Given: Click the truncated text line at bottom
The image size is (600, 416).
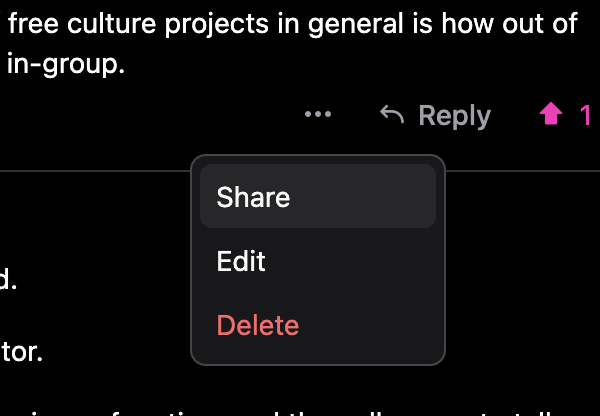Looking at the screenshot, I should point(300,409).
